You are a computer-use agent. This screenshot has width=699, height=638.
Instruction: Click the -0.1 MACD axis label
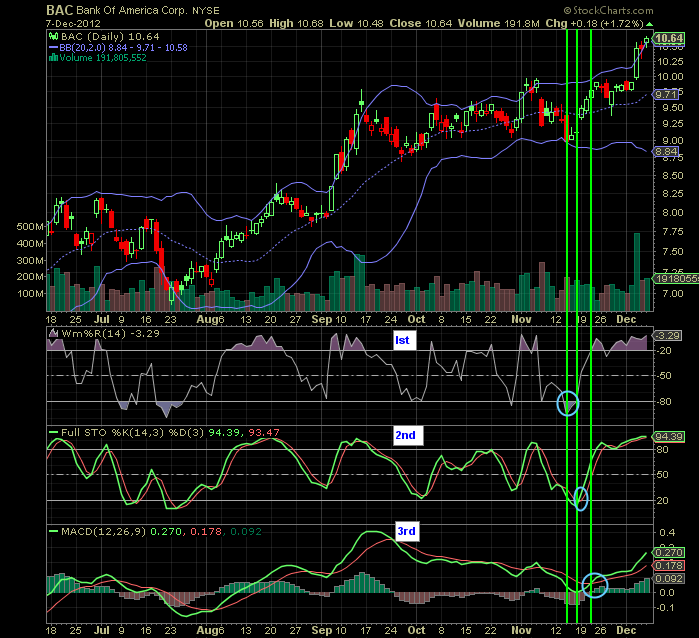[x=664, y=608]
